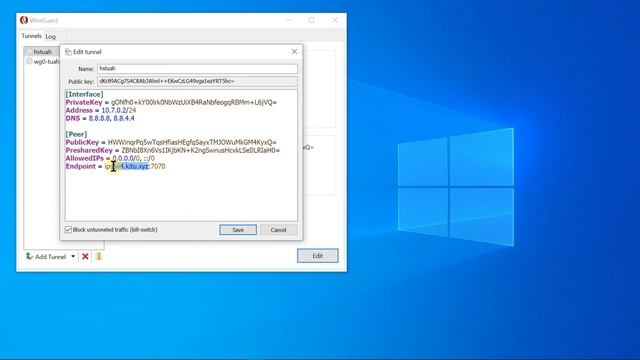This screenshot has height=360, width=640.
Task: Click the Edit tunnel dialog title icon
Action: pyautogui.click(x=68, y=52)
